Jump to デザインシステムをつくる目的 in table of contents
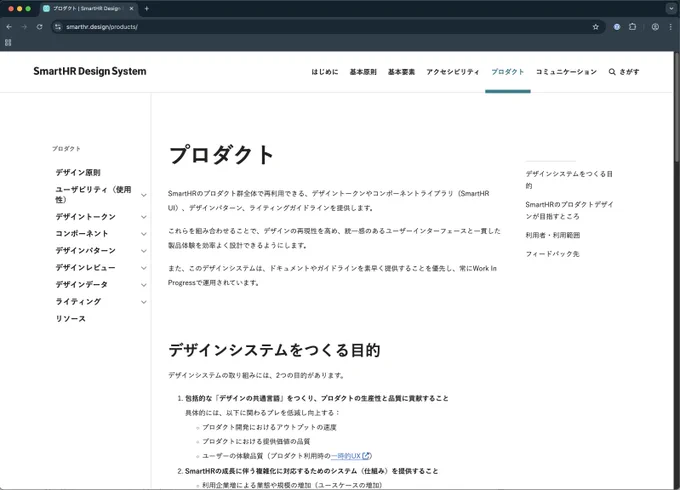Image resolution: width=680 pixels, height=490 pixels. click(x=569, y=180)
